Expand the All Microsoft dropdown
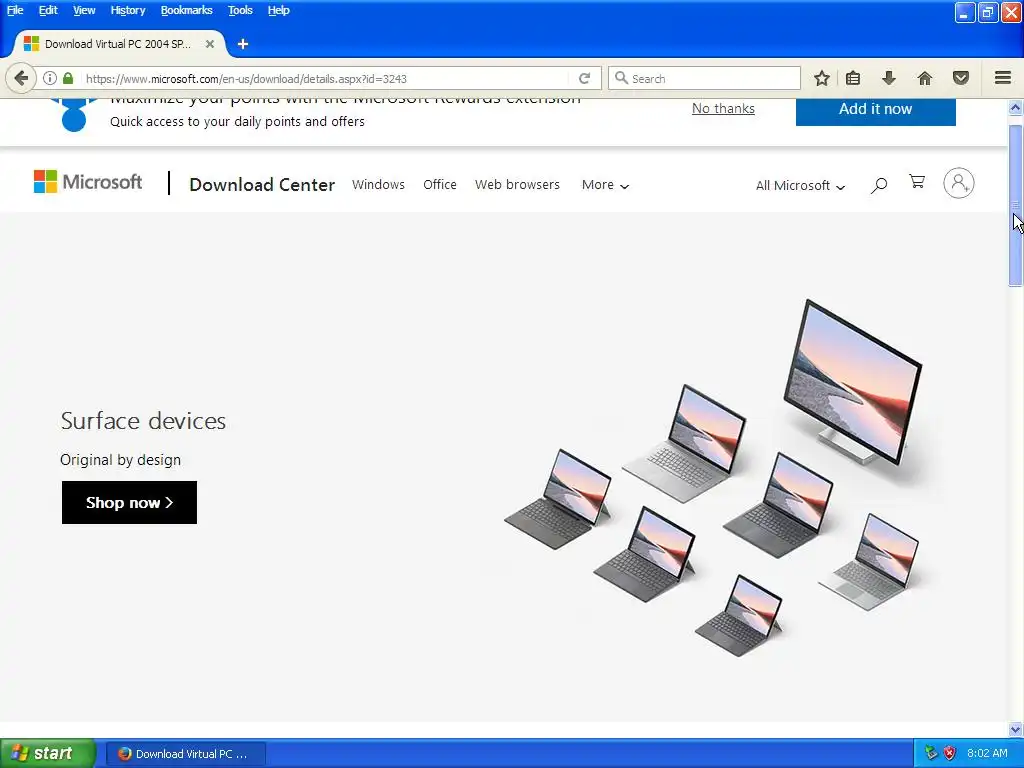Image resolution: width=1024 pixels, height=768 pixels. pyautogui.click(x=800, y=185)
